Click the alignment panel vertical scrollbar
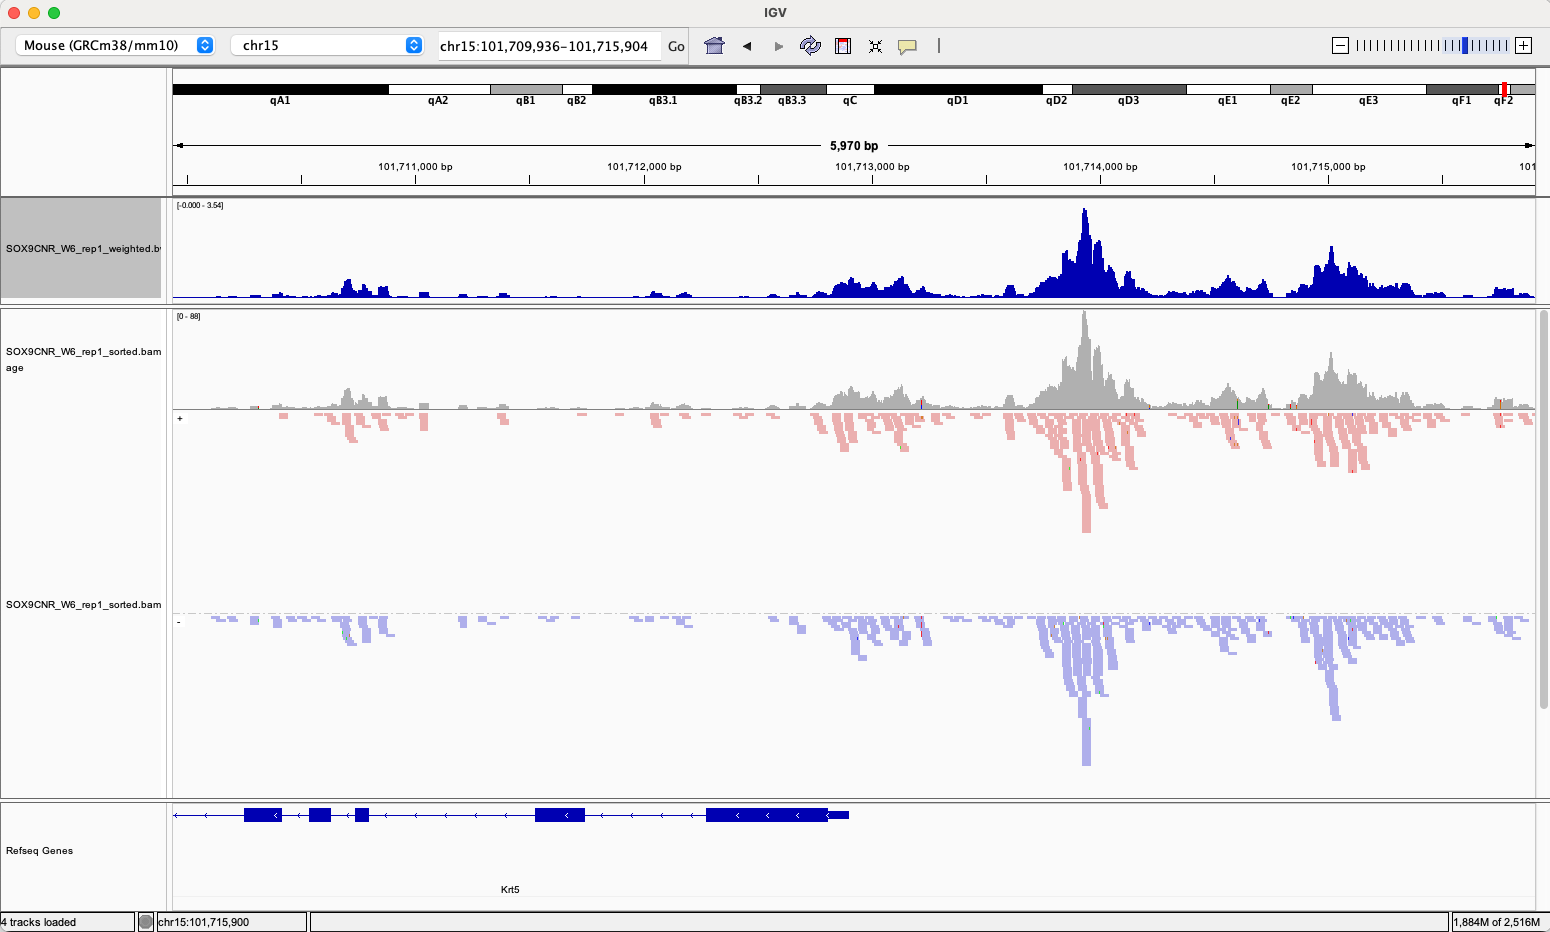The height and width of the screenshot is (932, 1550). pos(1544,510)
